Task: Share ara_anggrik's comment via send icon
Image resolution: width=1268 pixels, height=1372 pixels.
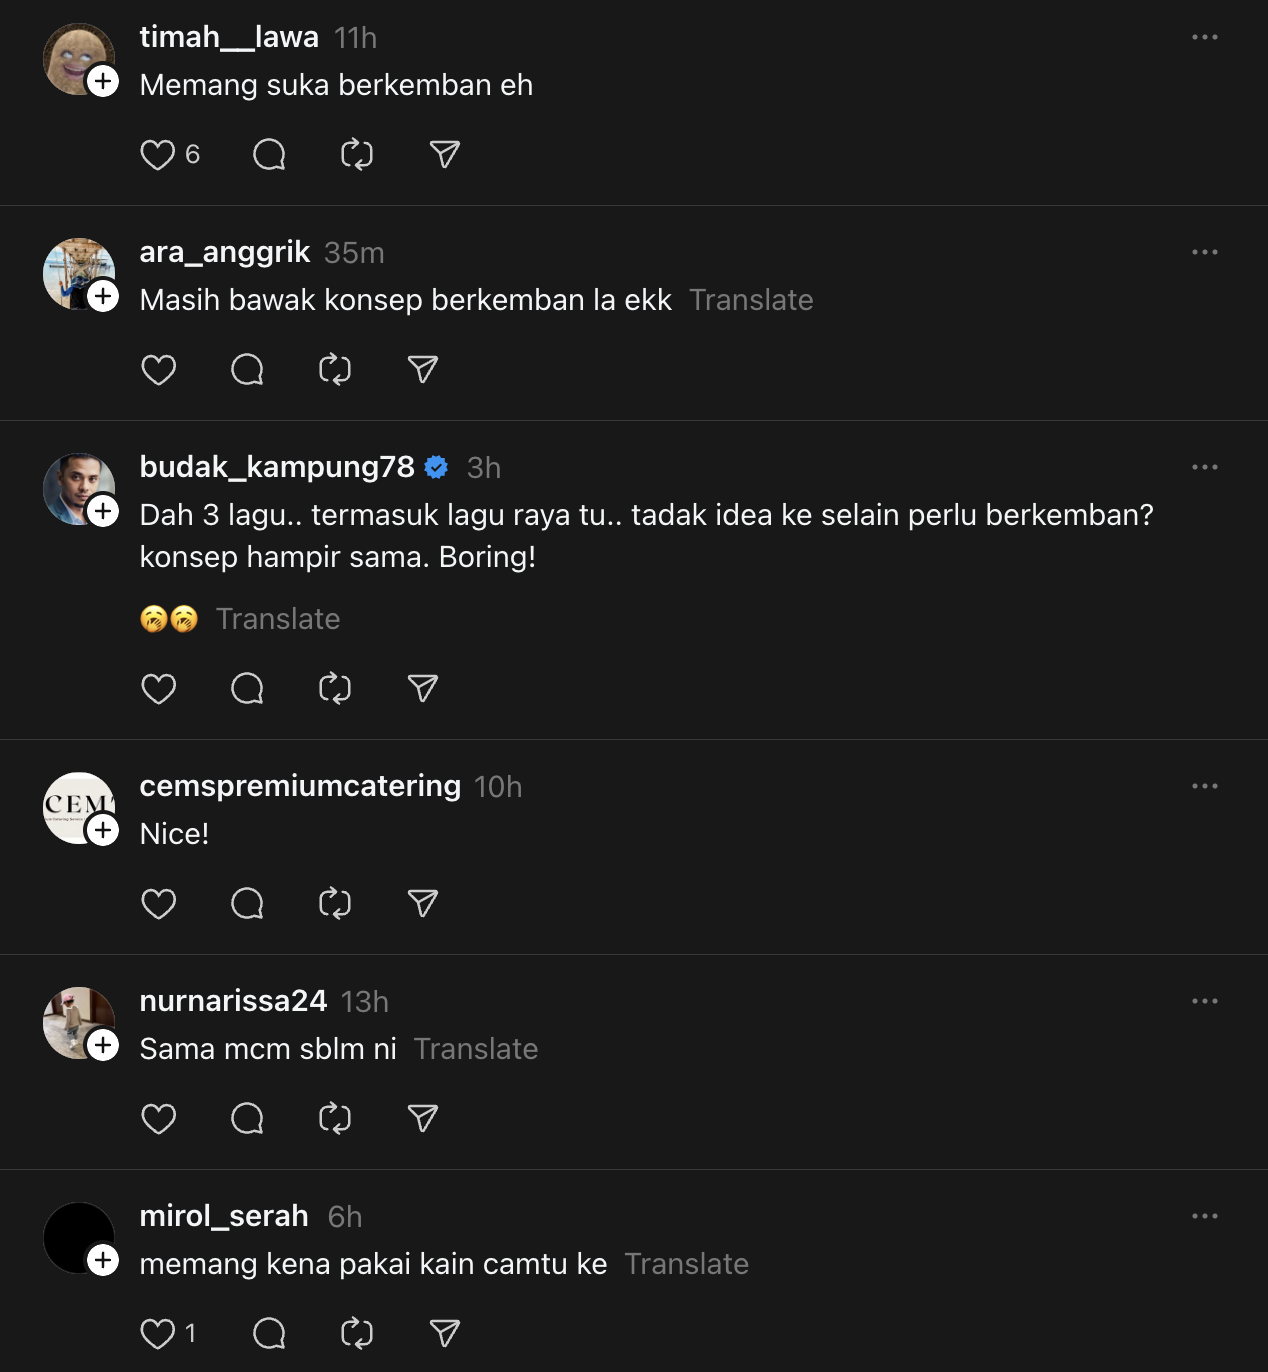Action: (423, 370)
